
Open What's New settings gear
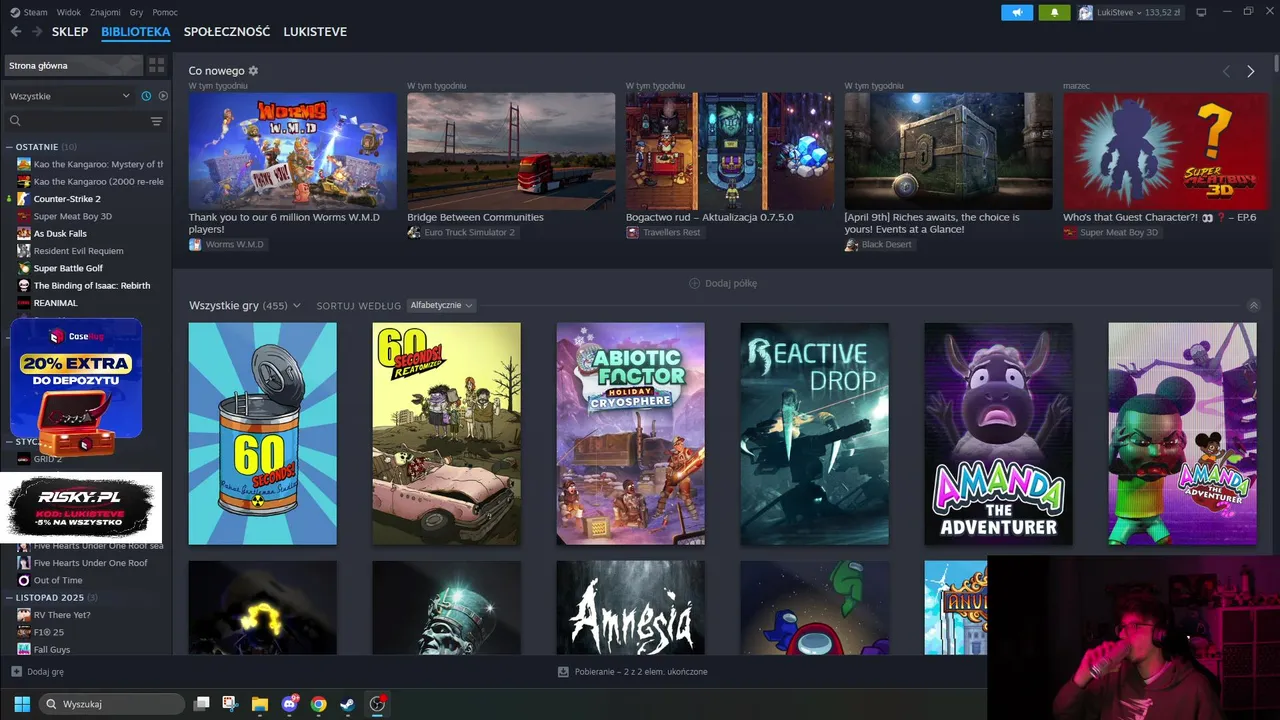click(253, 71)
